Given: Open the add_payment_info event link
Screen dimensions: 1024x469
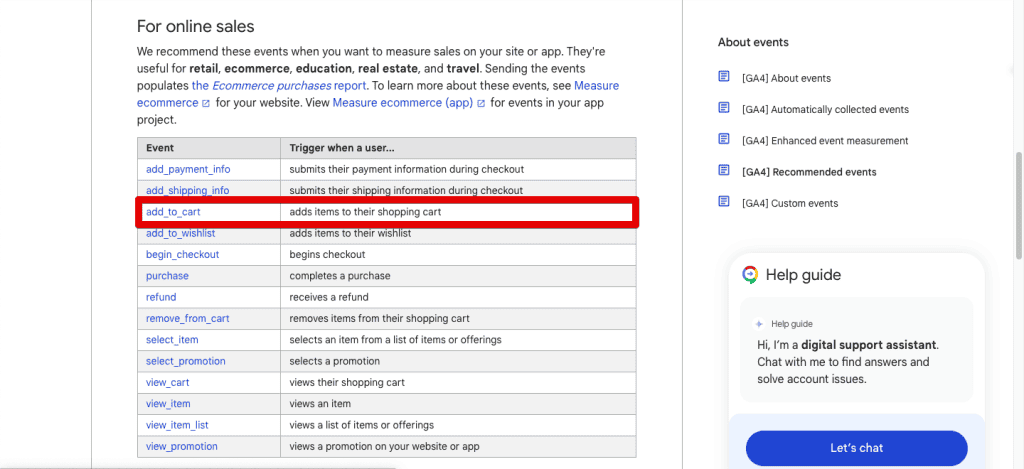Looking at the screenshot, I should (x=188, y=169).
